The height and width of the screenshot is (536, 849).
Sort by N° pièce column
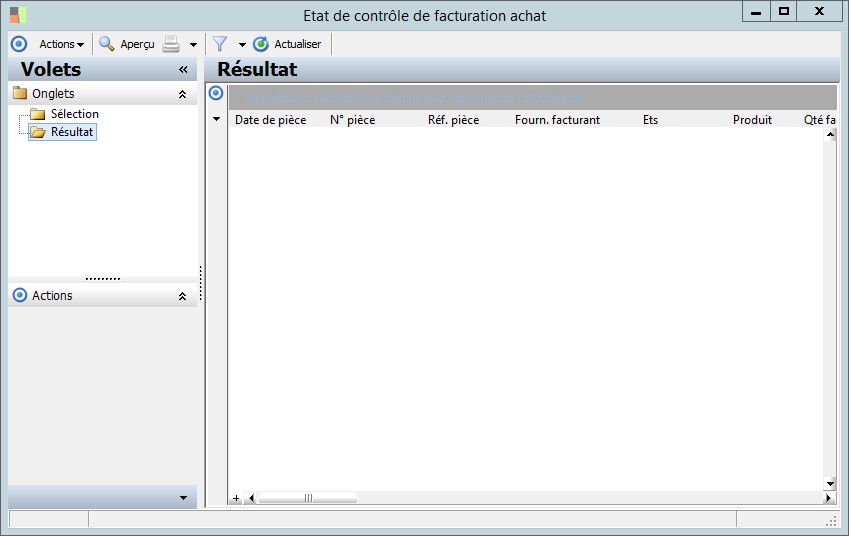point(352,120)
